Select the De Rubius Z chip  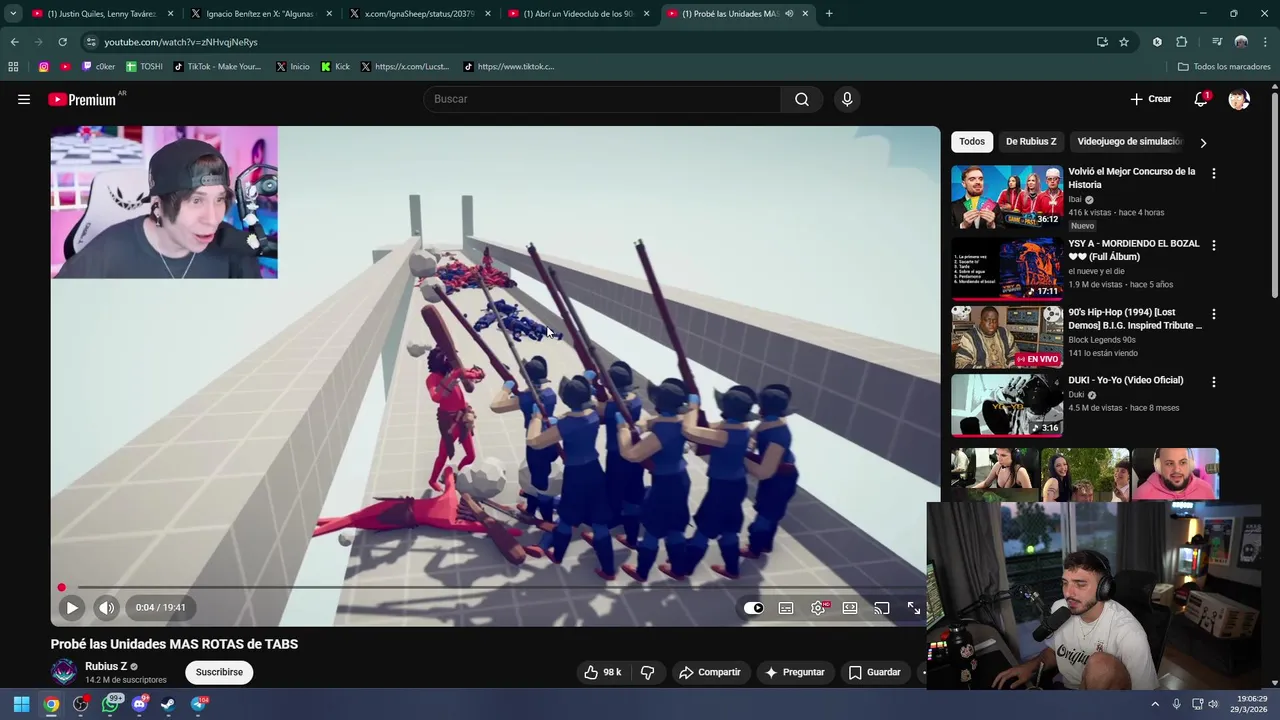[1031, 142]
